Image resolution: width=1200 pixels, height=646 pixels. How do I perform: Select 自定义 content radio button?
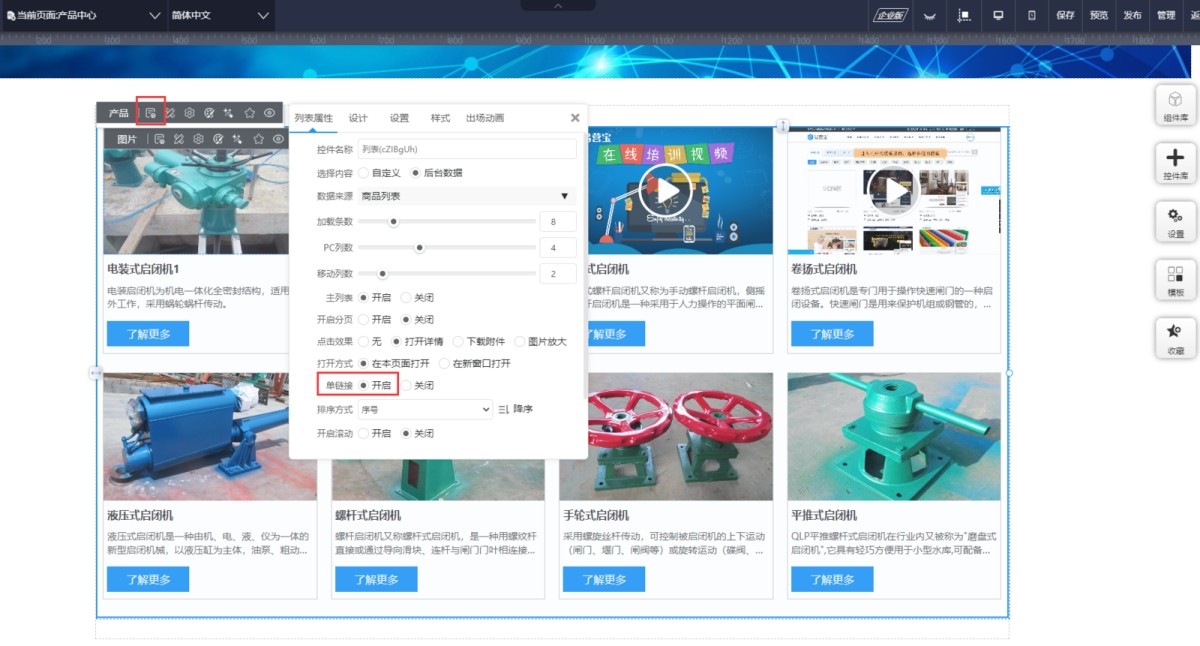[x=364, y=173]
